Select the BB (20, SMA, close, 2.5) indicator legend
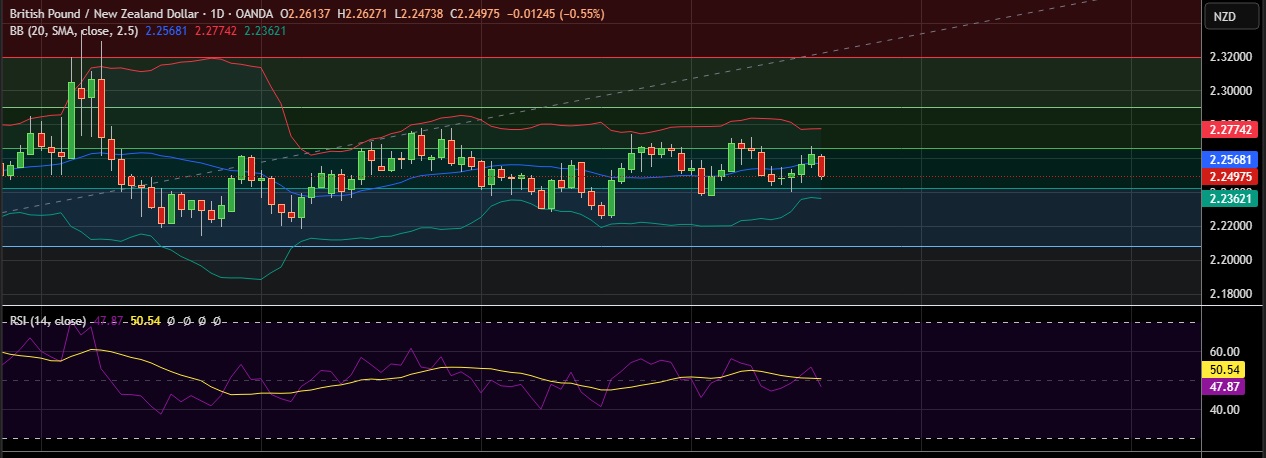 tap(73, 30)
